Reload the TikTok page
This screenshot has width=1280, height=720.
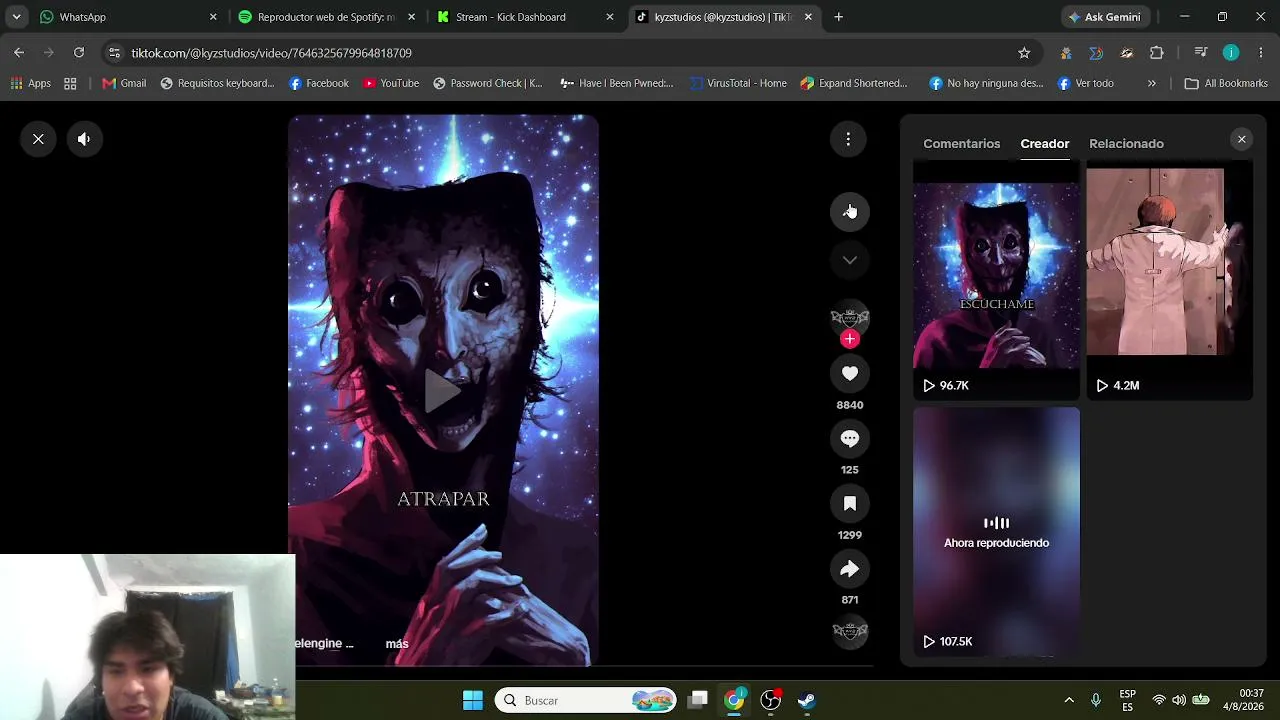(x=79, y=52)
